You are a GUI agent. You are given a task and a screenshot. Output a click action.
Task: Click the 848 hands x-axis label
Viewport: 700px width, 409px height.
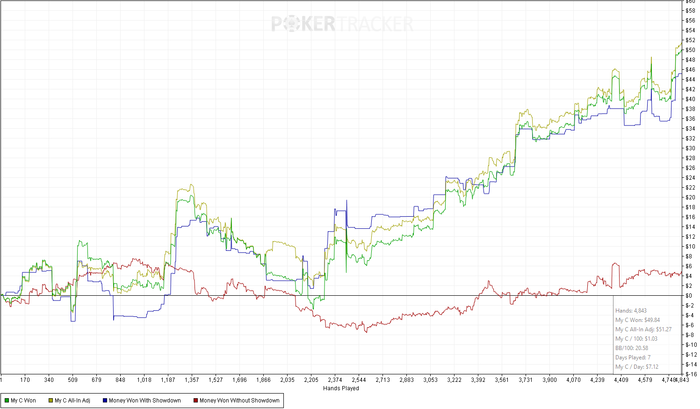click(x=120, y=380)
